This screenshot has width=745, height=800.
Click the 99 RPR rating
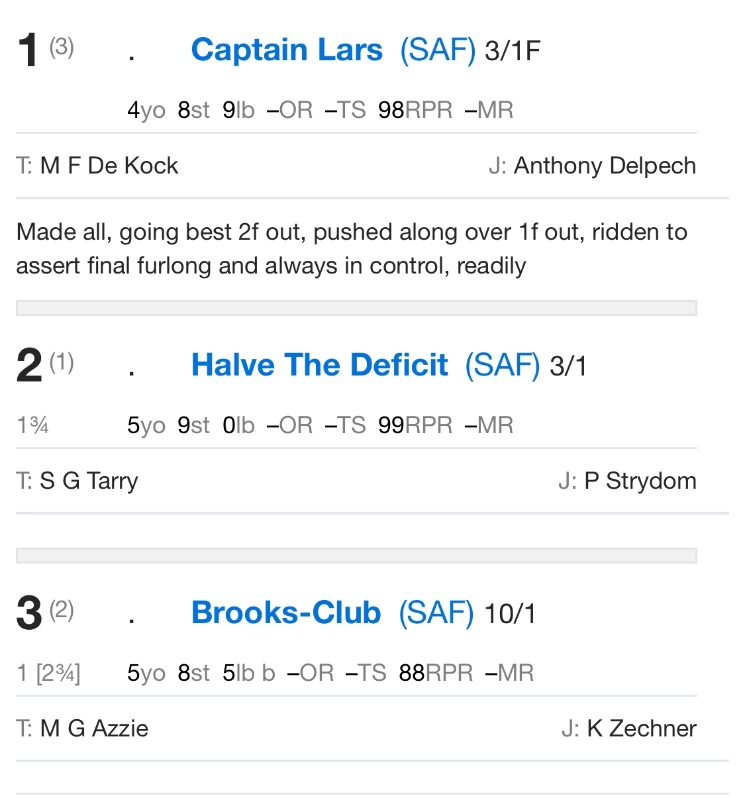pos(391,426)
